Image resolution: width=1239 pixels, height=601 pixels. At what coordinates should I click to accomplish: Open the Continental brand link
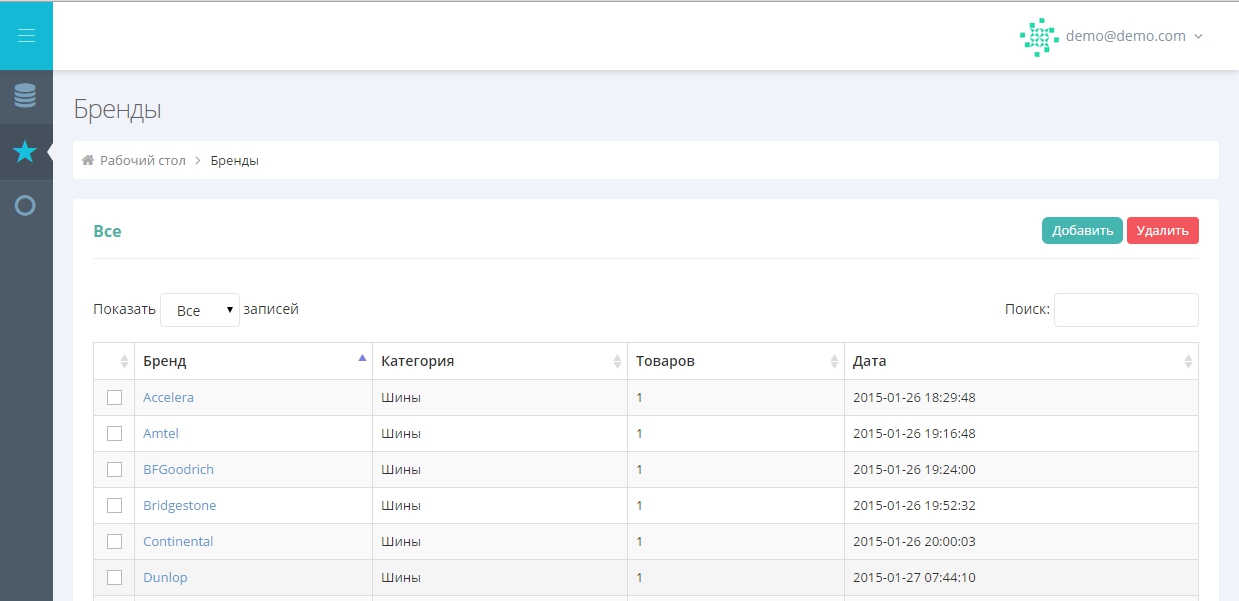(178, 541)
